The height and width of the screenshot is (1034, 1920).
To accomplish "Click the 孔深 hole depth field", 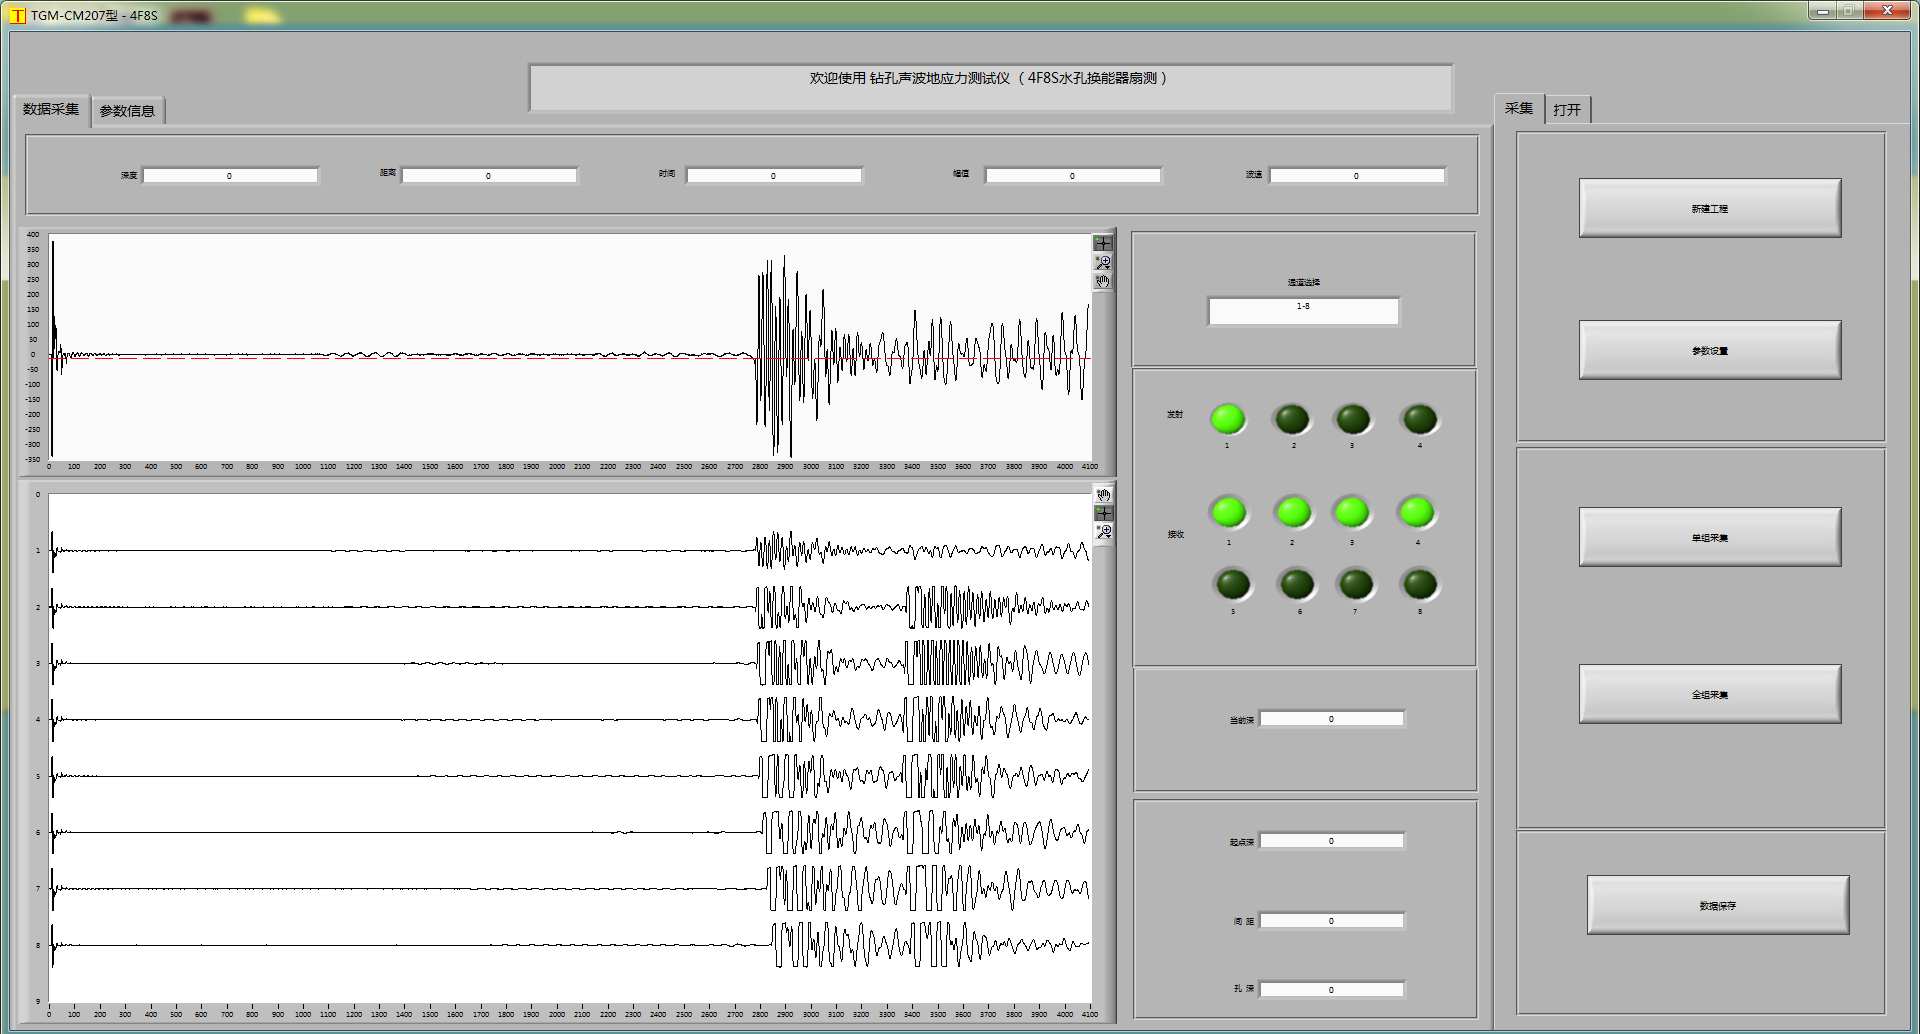I will coord(1331,990).
